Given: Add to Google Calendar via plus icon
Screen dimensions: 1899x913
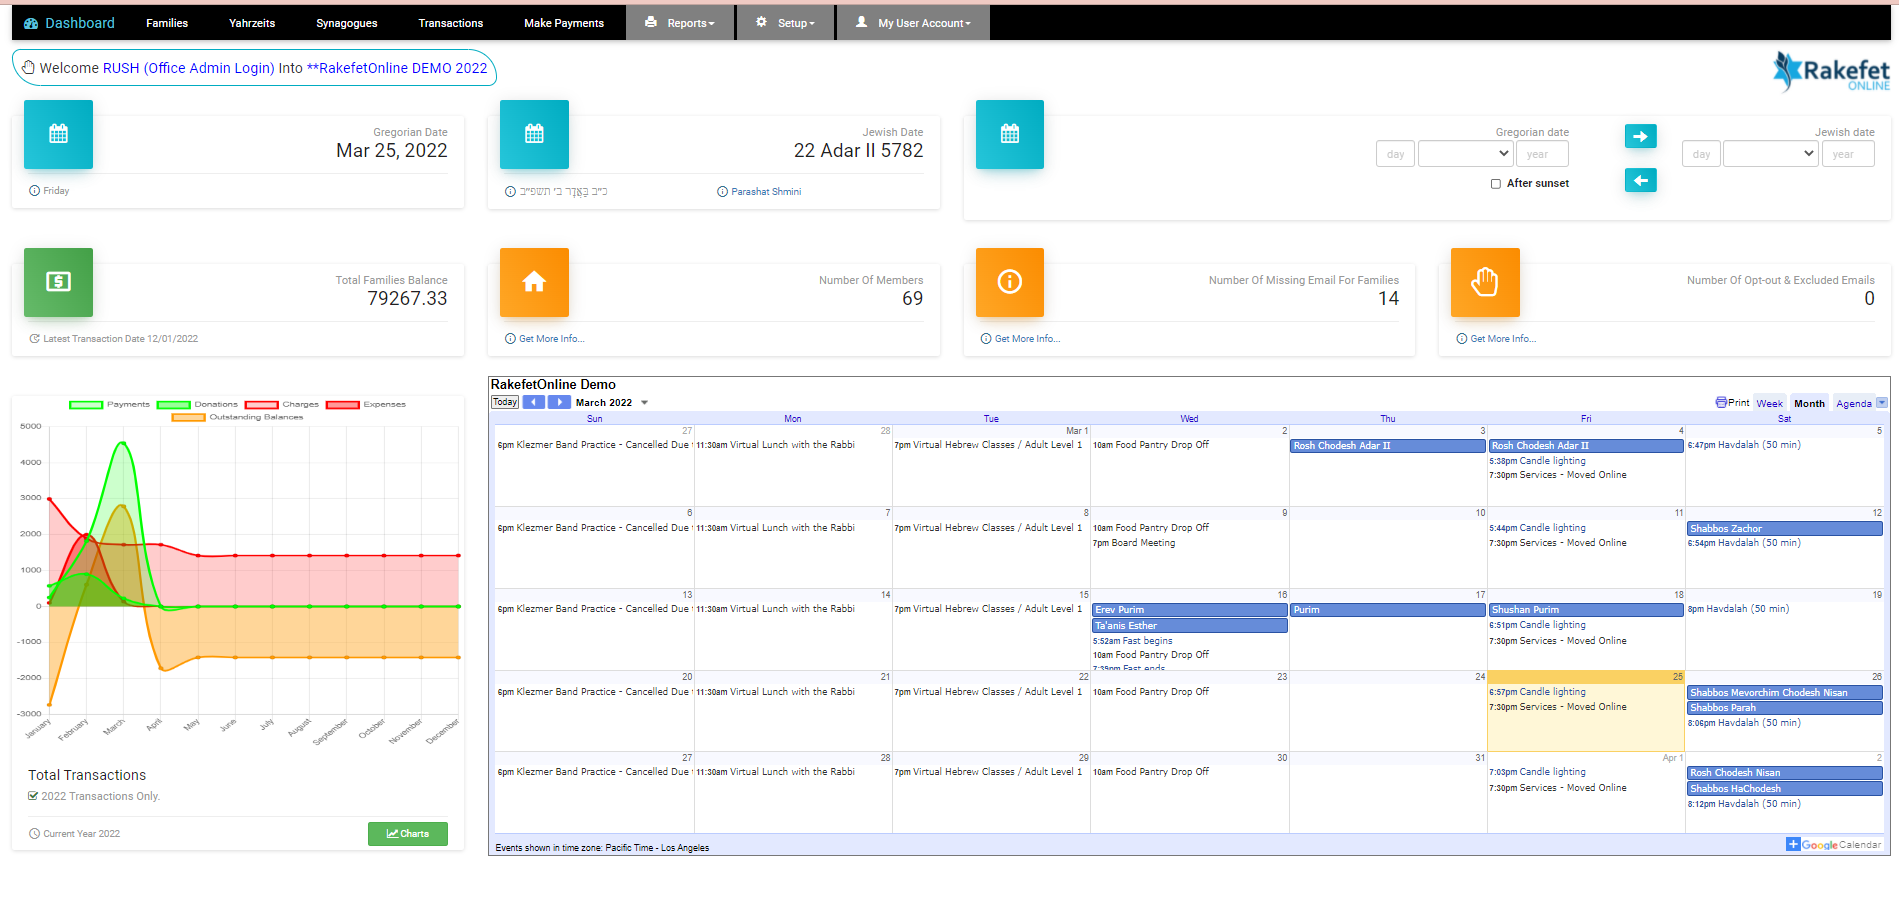Looking at the screenshot, I should pos(1793,844).
